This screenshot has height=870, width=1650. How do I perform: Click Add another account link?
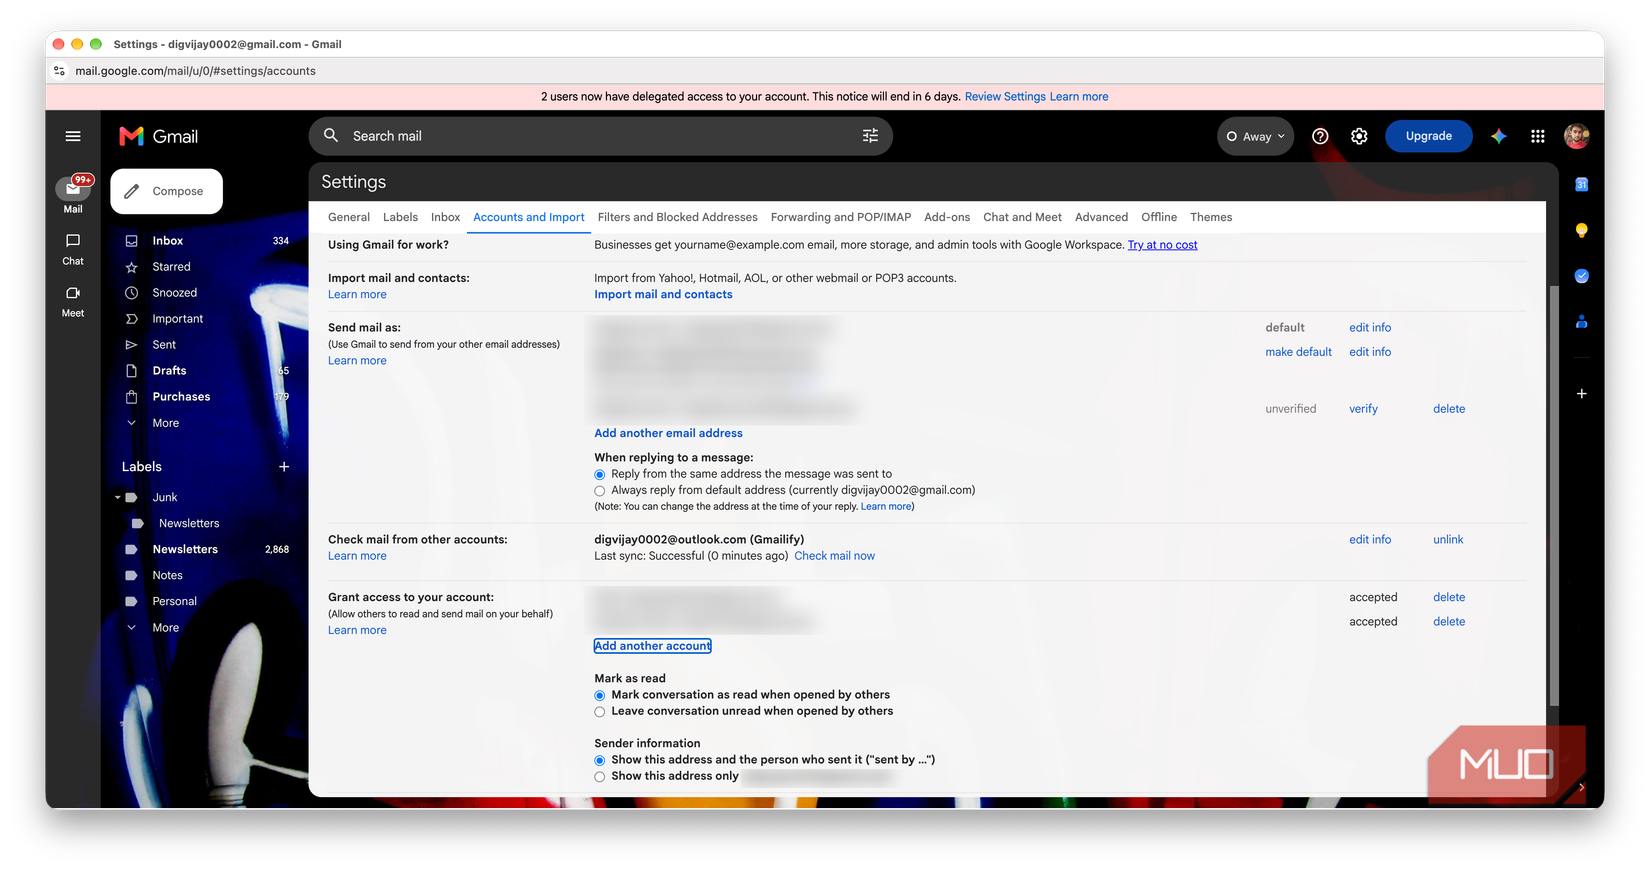653,646
